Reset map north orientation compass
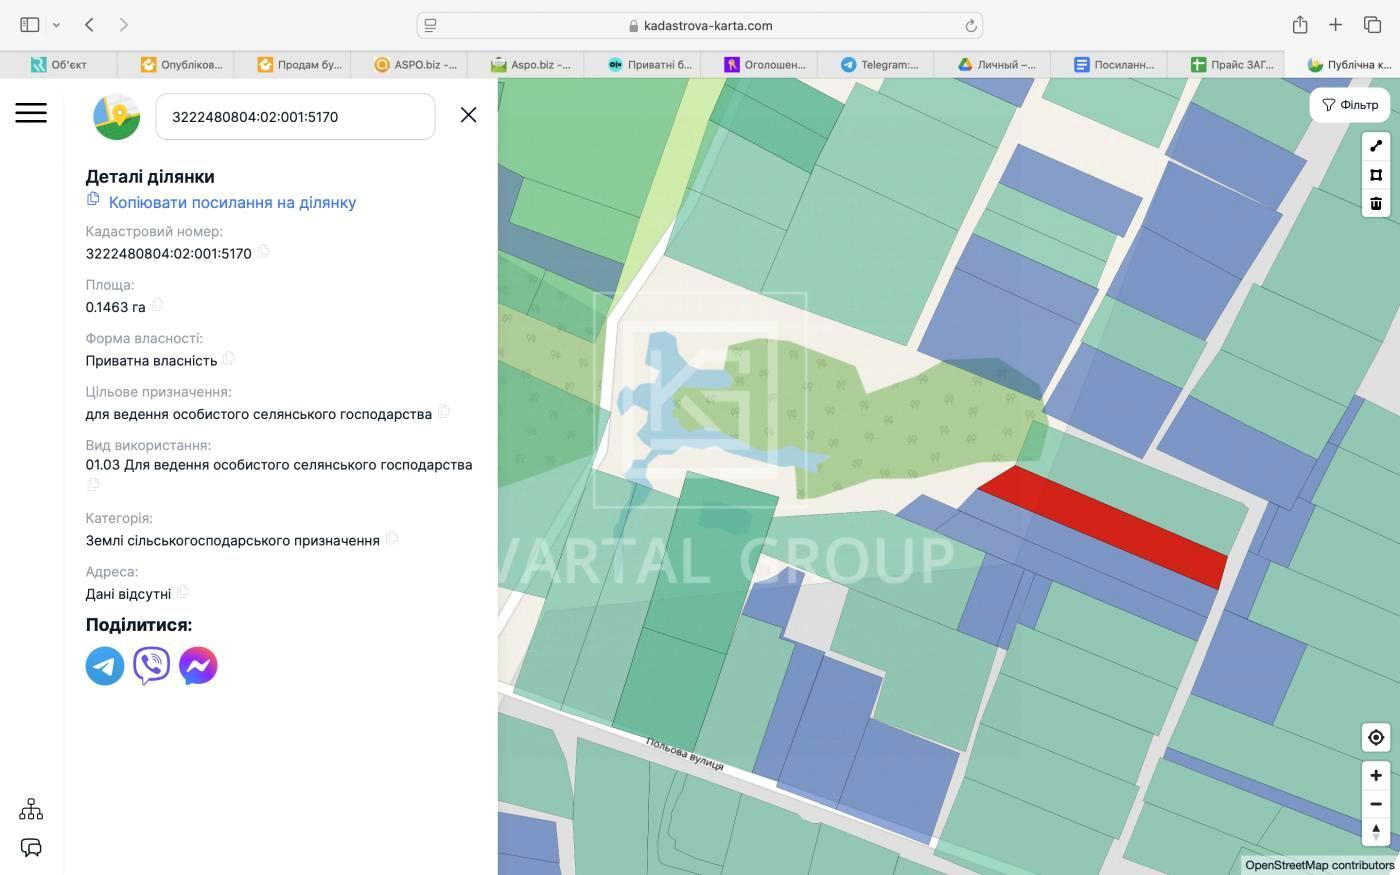The height and width of the screenshot is (875, 1400). point(1376,831)
